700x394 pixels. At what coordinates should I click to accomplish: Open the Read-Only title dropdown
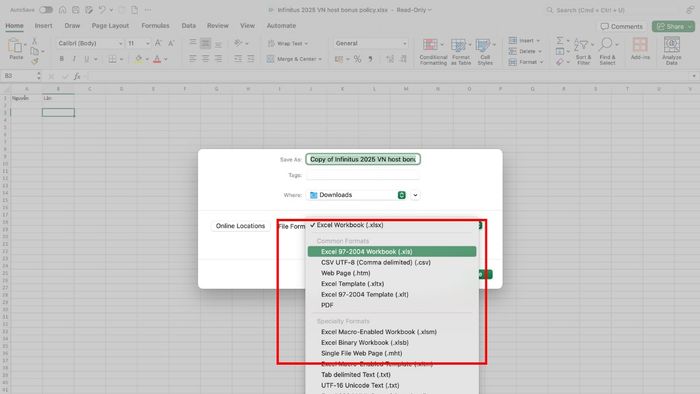(414, 10)
